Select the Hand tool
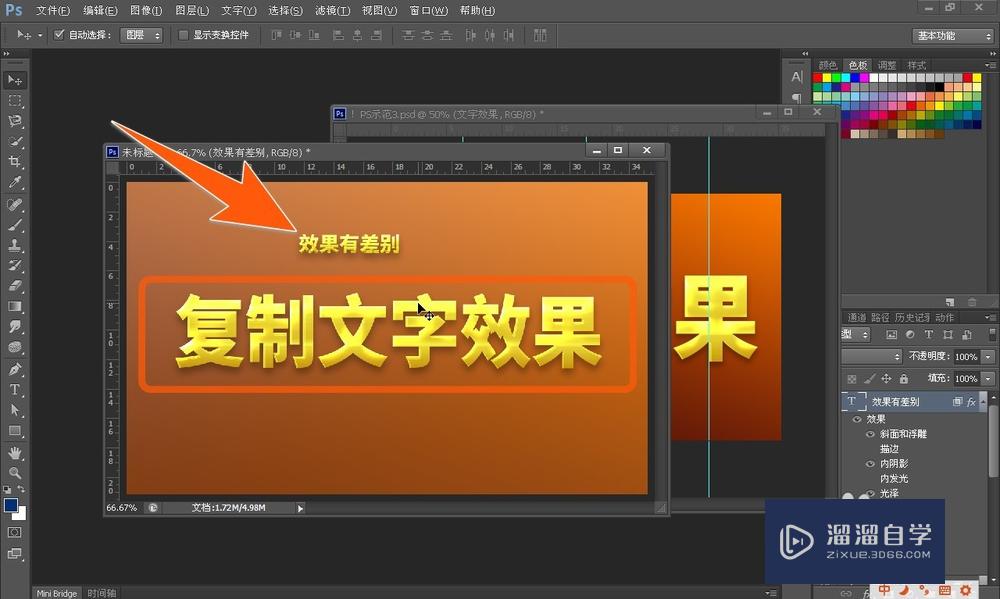The width and height of the screenshot is (1000, 599). [x=15, y=453]
